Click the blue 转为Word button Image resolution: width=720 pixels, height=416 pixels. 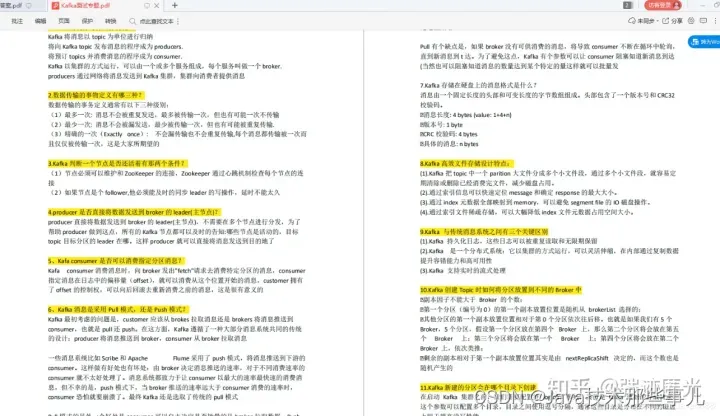[704, 42]
